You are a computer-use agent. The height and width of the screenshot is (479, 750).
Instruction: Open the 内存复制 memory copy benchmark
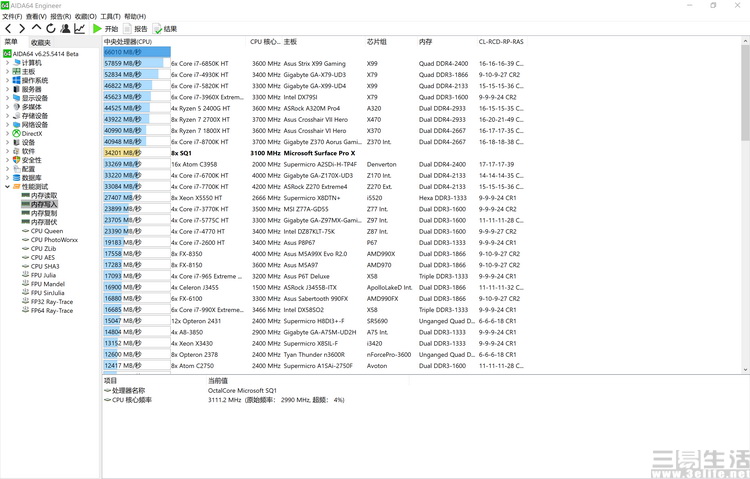click(x=40, y=213)
